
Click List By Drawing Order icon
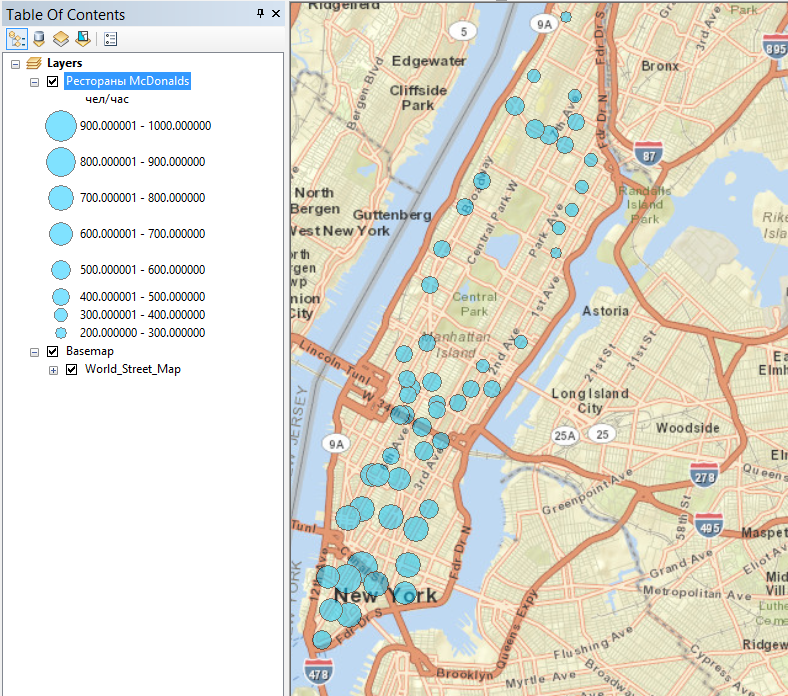[17, 39]
